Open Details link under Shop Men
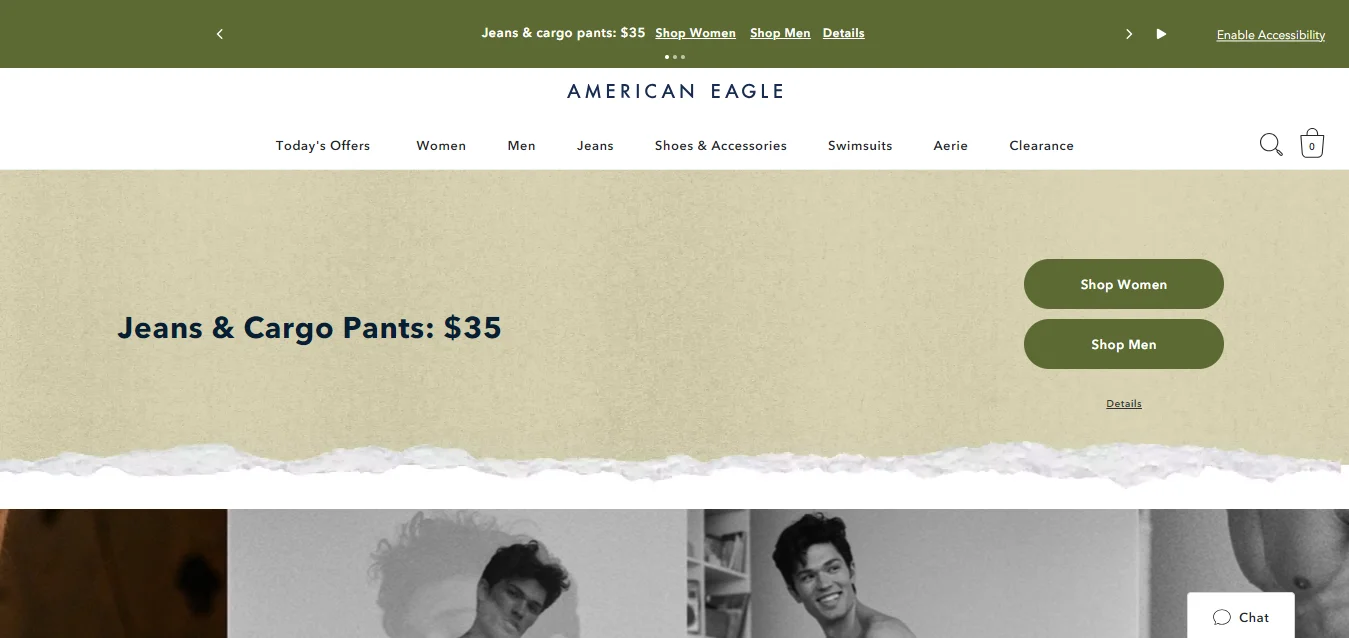1349x638 pixels. pyautogui.click(x=1124, y=404)
